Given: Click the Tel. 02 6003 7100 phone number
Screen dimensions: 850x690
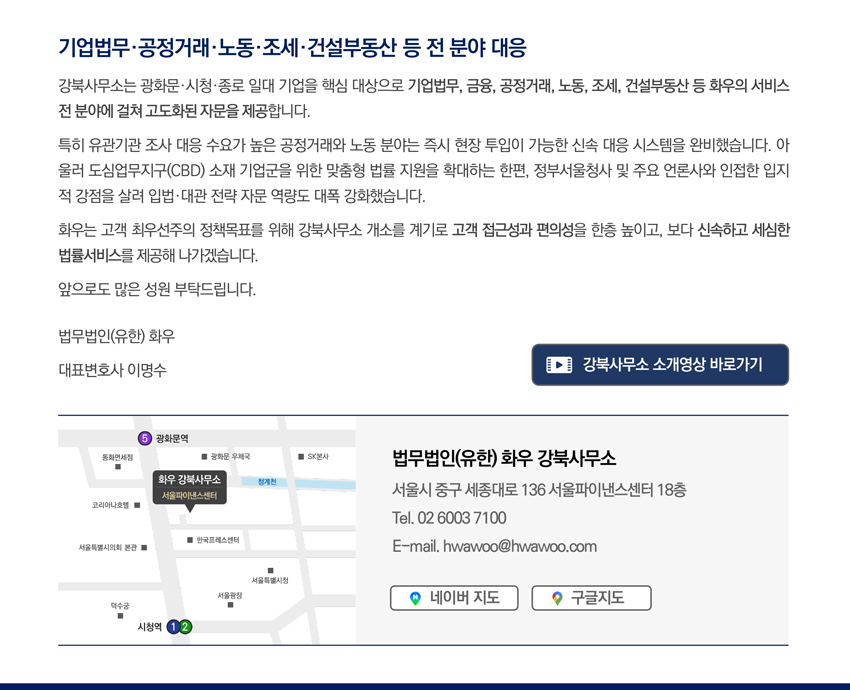Looking at the screenshot, I should click(449, 518).
